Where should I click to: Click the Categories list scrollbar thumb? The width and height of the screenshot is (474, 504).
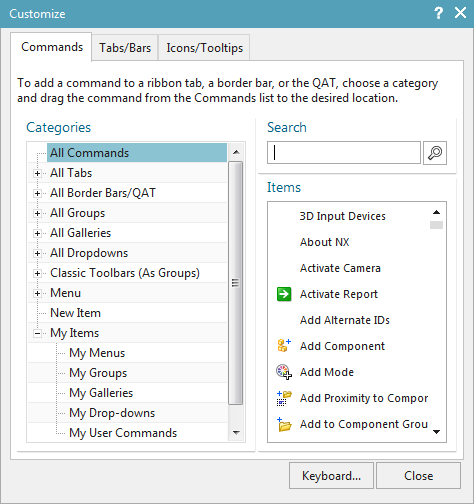point(236,283)
